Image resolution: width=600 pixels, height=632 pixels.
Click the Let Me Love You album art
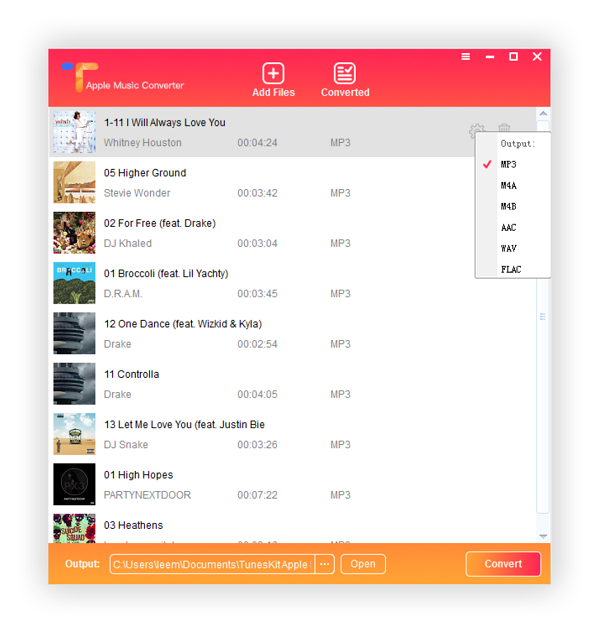[x=74, y=434]
